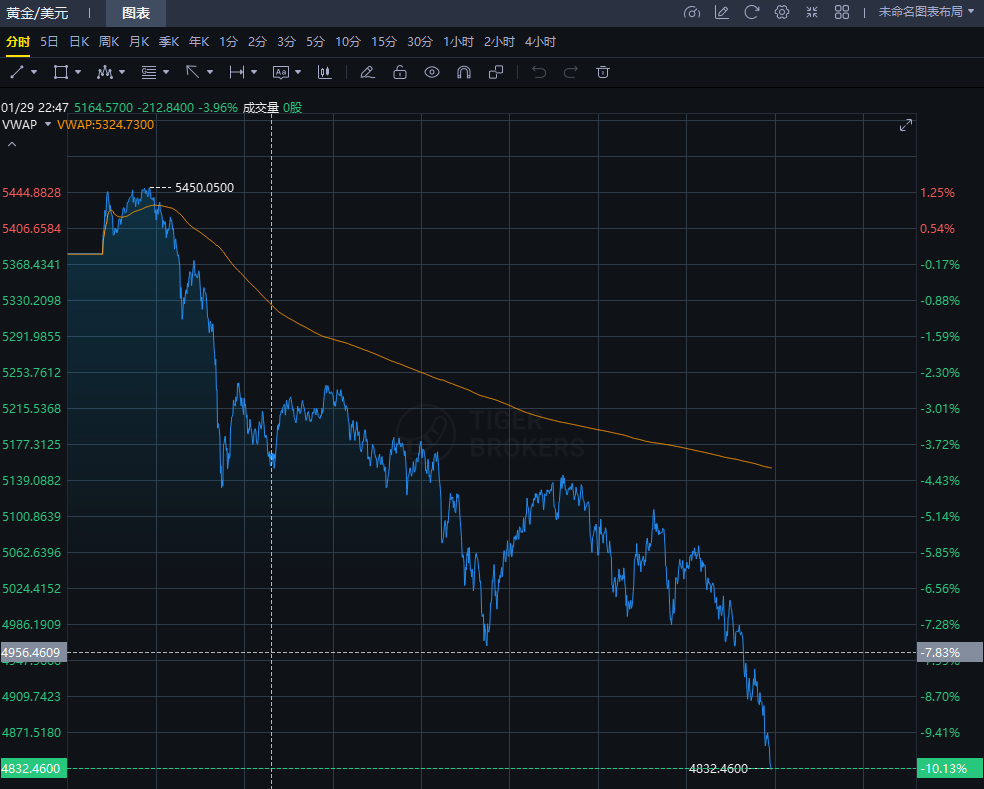Open the multi-chart grid layout icon

click(842, 12)
